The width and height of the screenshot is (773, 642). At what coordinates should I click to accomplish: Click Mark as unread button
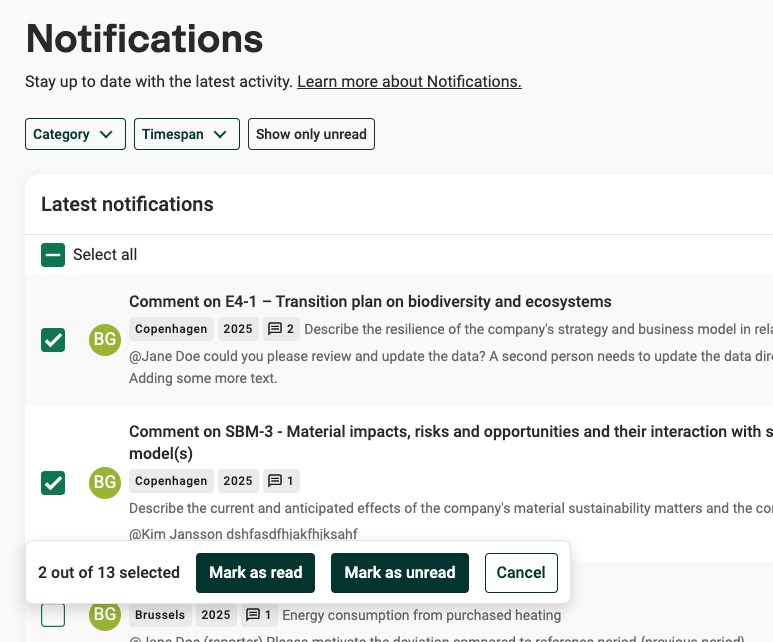[x=400, y=573]
